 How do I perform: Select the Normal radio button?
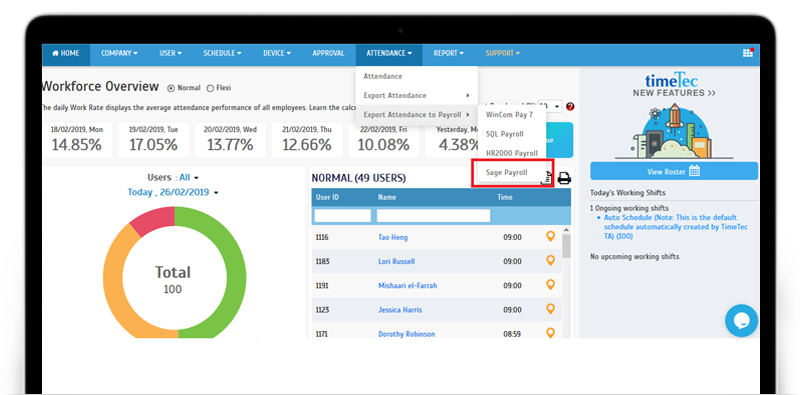[x=171, y=88]
